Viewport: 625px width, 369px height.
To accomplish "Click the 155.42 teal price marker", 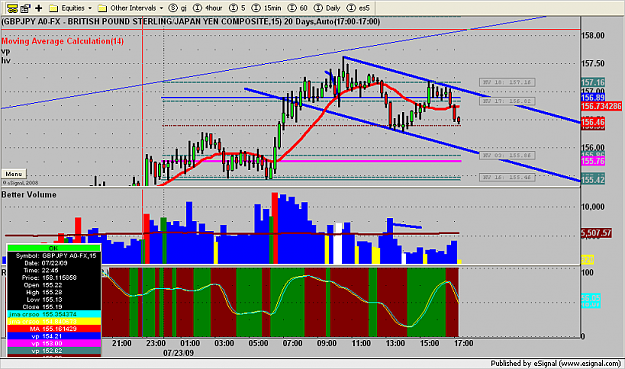I will (x=593, y=180).
